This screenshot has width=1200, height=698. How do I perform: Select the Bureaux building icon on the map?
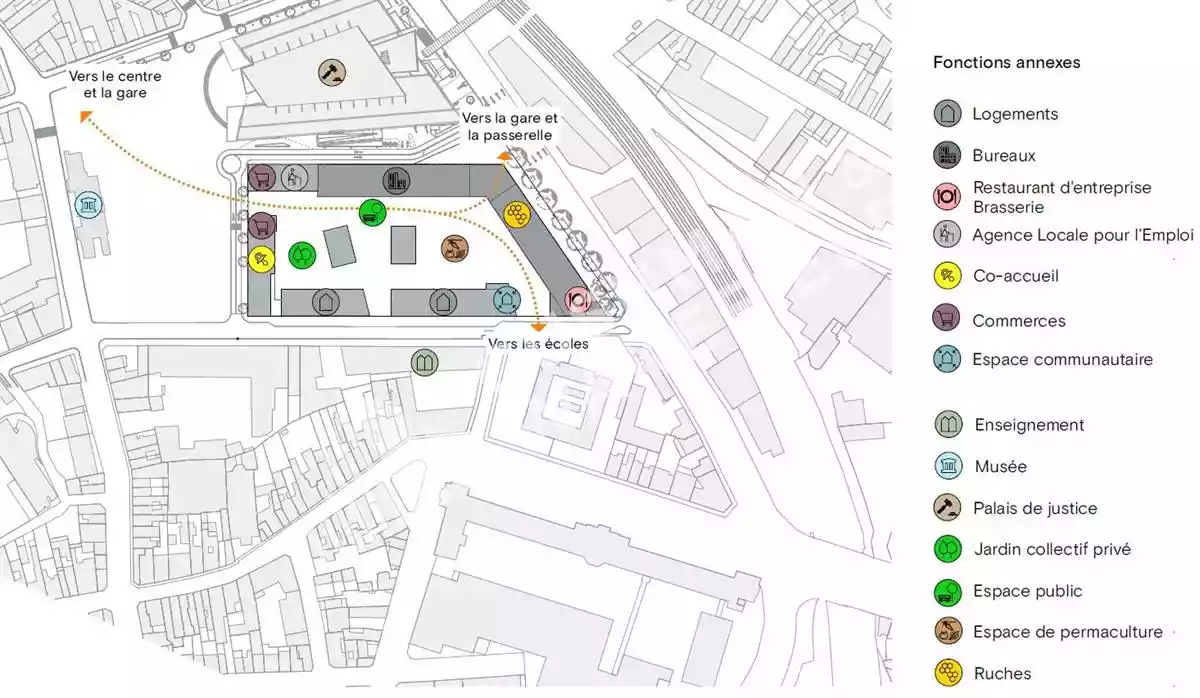click(x=397, y=180)
